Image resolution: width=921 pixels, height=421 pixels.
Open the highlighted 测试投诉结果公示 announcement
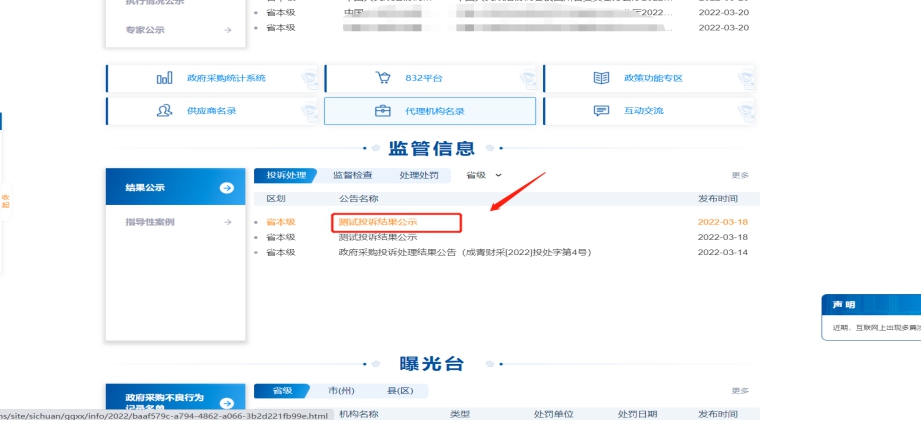(x=378, y=222)
